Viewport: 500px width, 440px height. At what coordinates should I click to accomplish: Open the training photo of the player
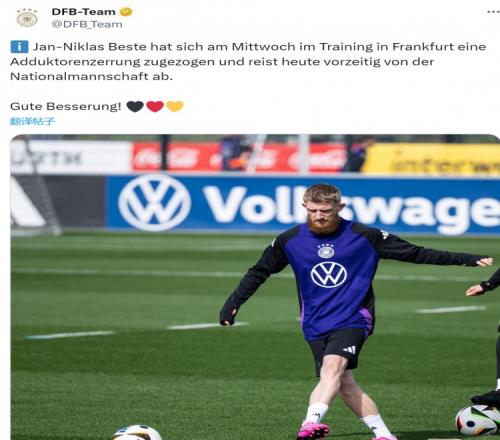point(255,287)
